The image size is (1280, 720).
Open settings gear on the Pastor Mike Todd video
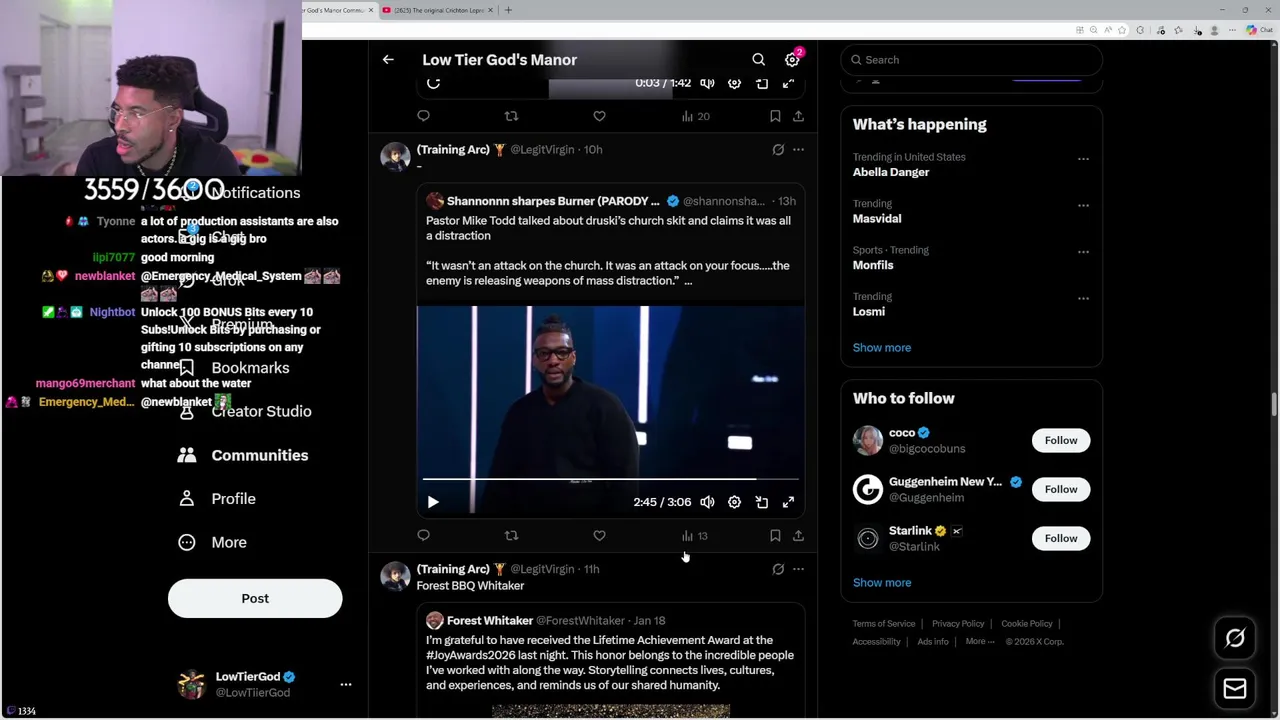[734, 502]
